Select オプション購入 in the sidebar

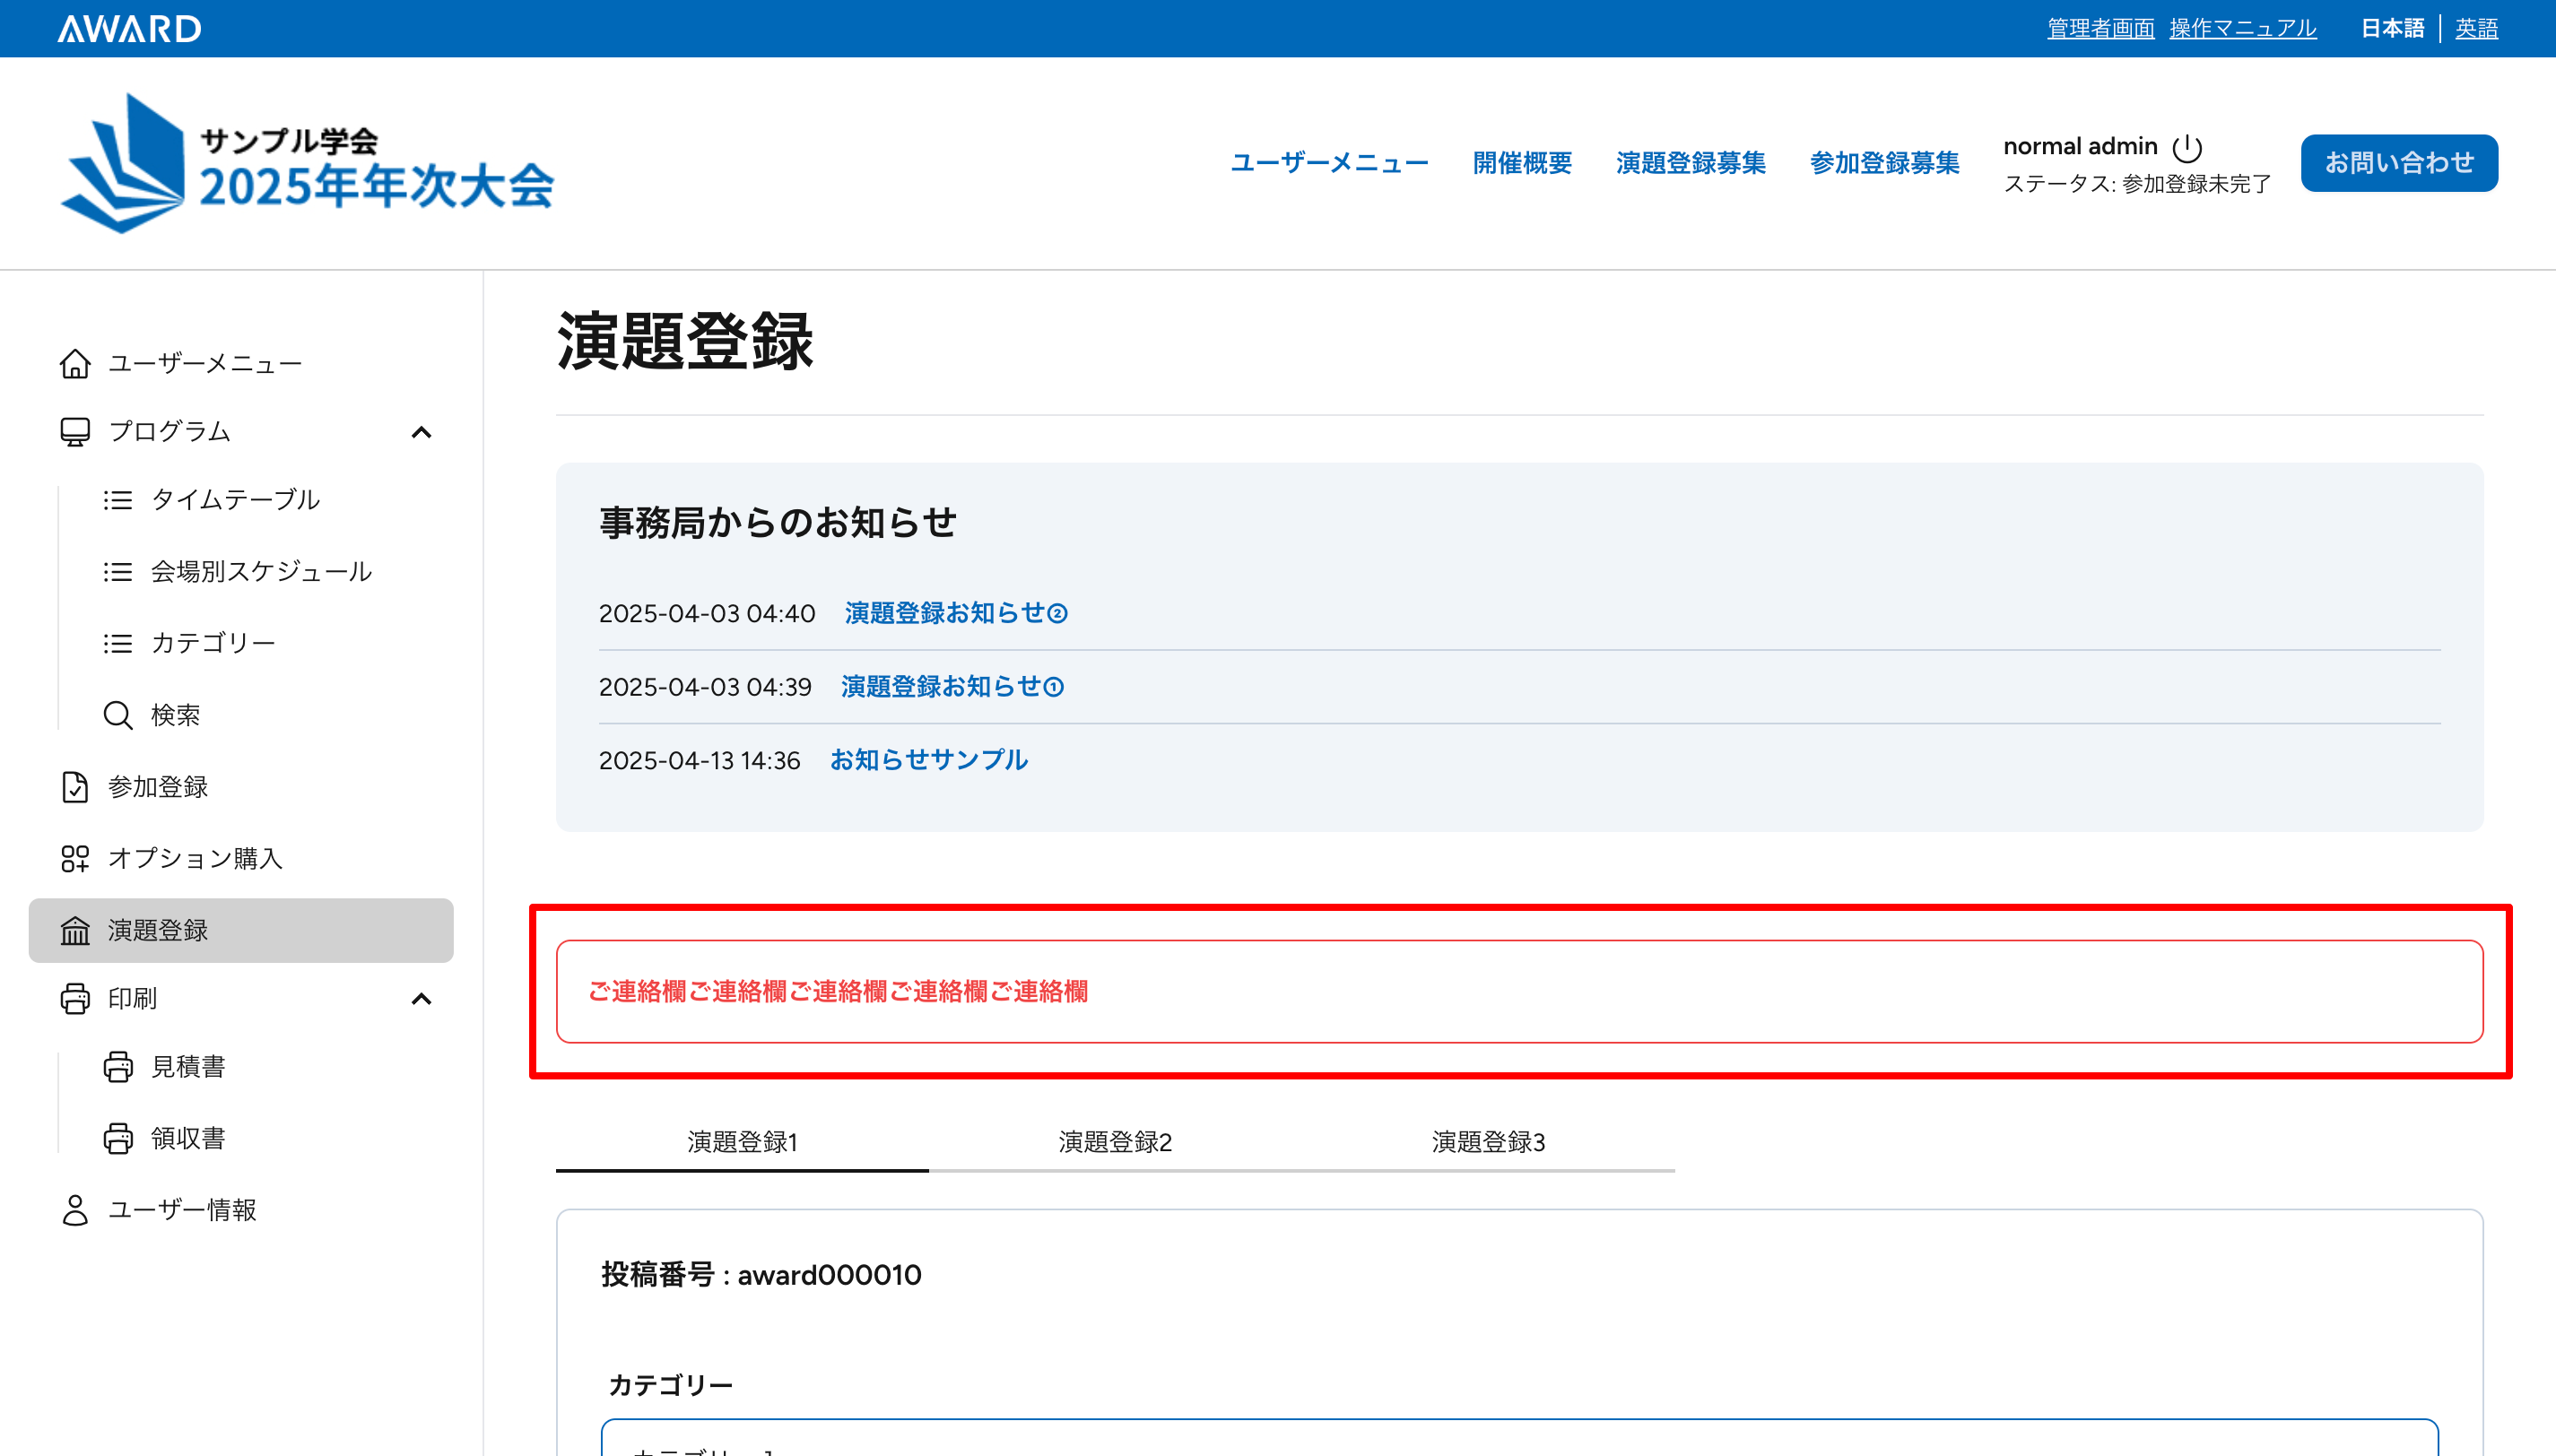click(195, 858)
